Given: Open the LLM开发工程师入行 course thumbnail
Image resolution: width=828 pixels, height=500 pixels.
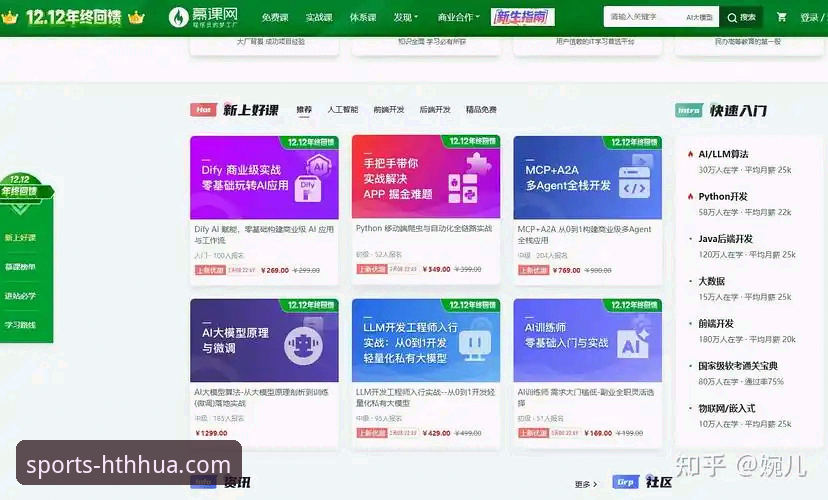Looking at the screenshot, I should tap(426, 341).
